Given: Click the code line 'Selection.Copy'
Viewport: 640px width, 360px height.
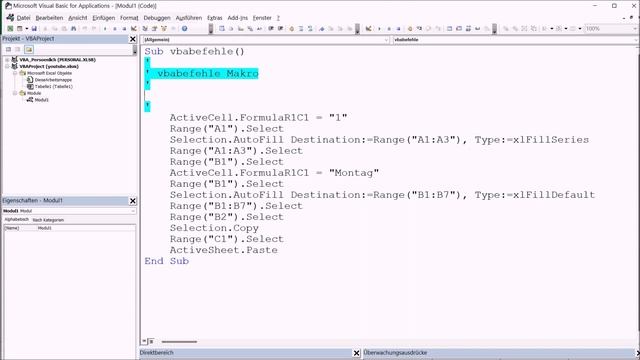Looking at the screenshot, I should click(x=214, y=228).
